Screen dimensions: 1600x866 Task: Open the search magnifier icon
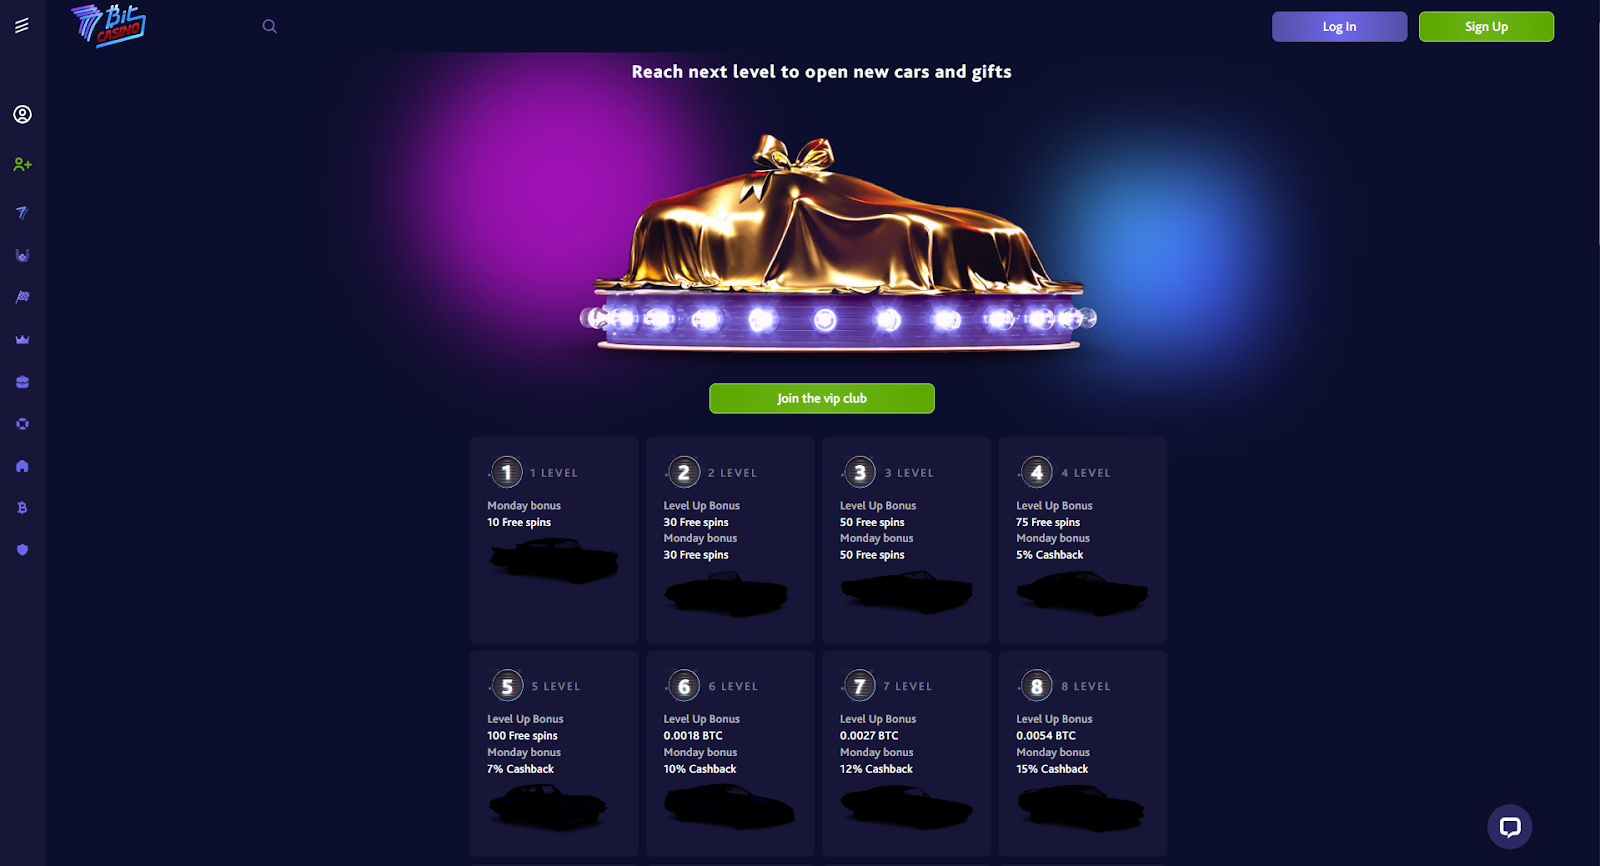point(269,26)
